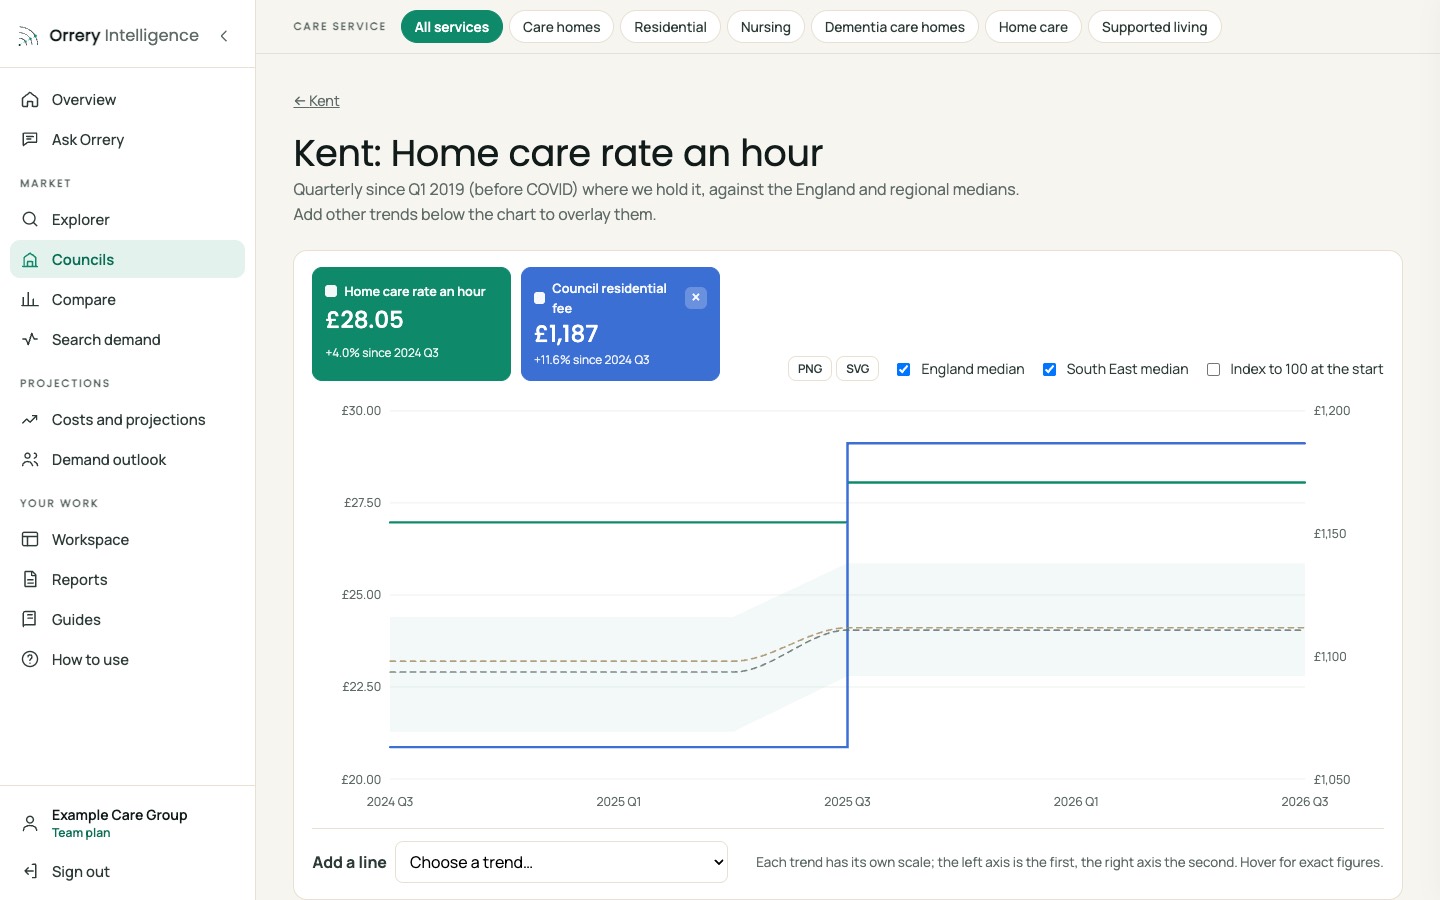Export the chart as PNG

(x=810, y=369)
